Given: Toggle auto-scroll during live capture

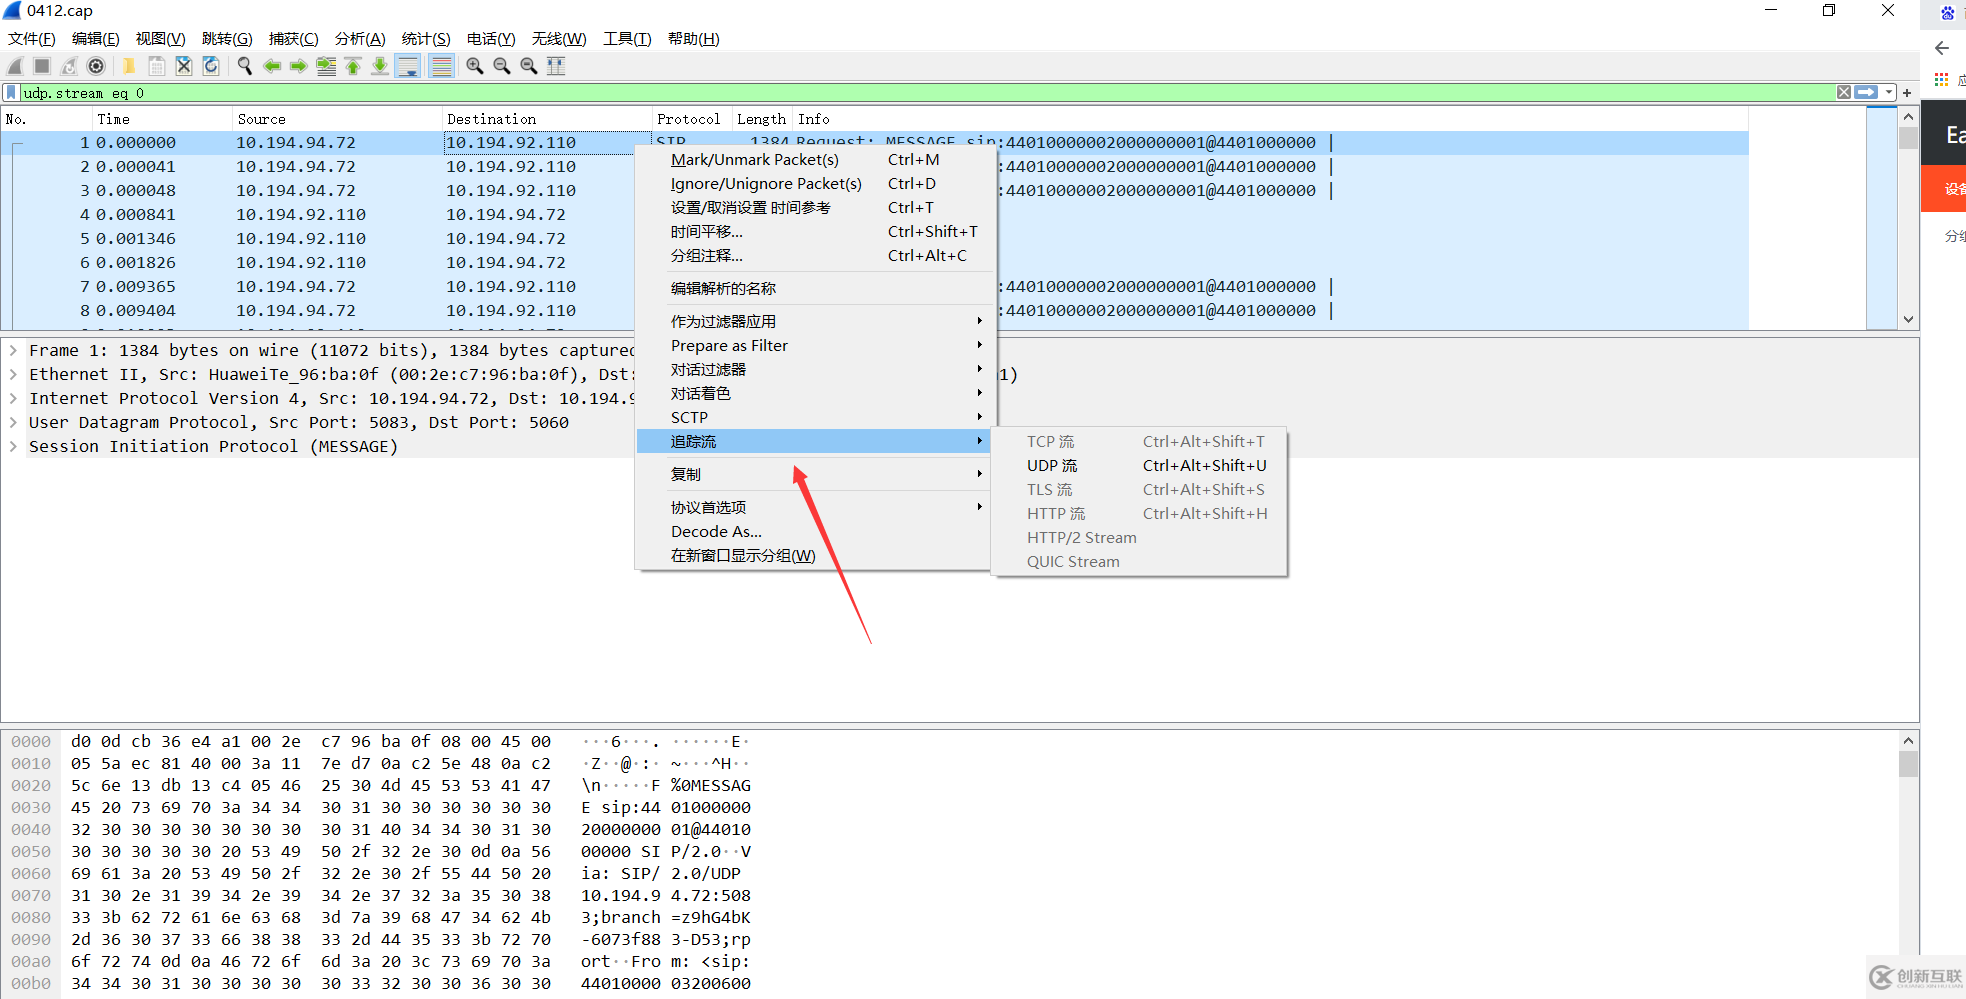Looking at the screenshot, I should pyautogui.click(x=408, y=66).
